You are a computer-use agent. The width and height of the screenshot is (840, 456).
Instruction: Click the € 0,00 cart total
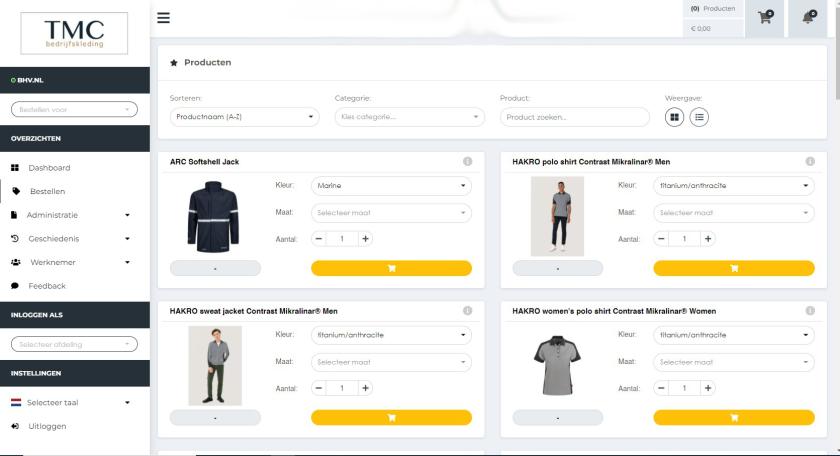[713, 28]
